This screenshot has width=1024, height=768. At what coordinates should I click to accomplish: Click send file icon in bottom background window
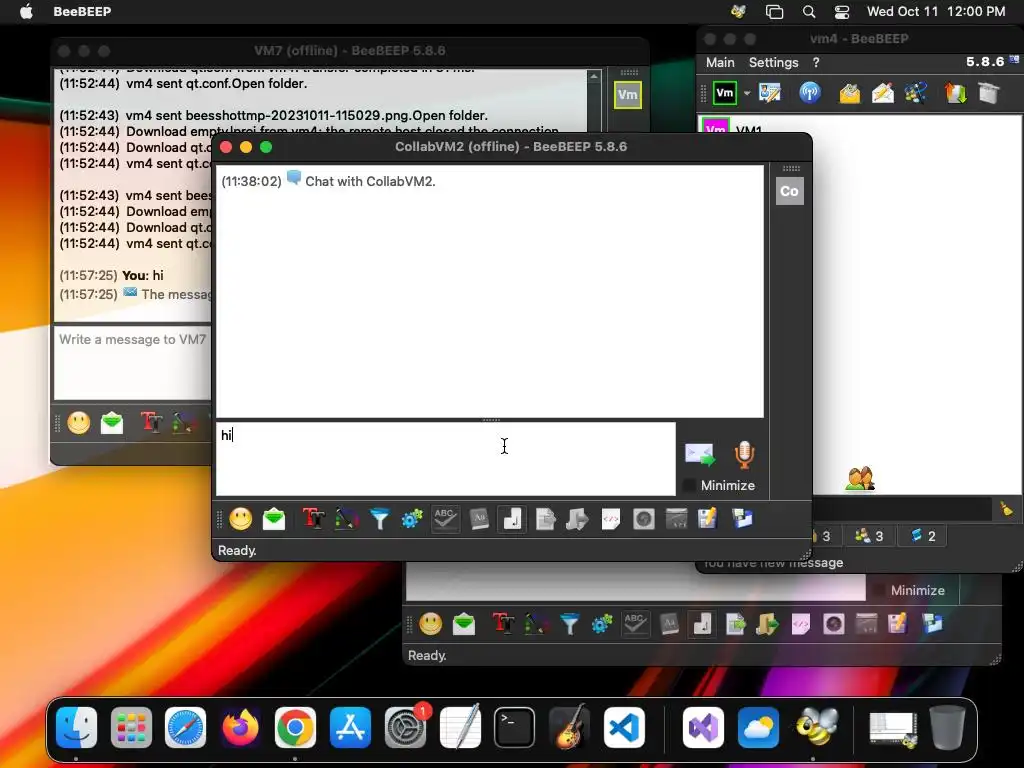click(735, 624)
